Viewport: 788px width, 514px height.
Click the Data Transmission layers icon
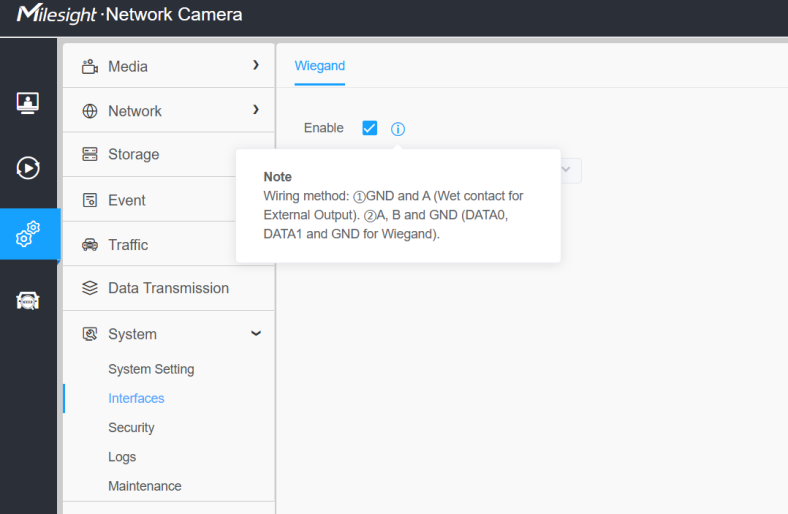click(90, 288)
